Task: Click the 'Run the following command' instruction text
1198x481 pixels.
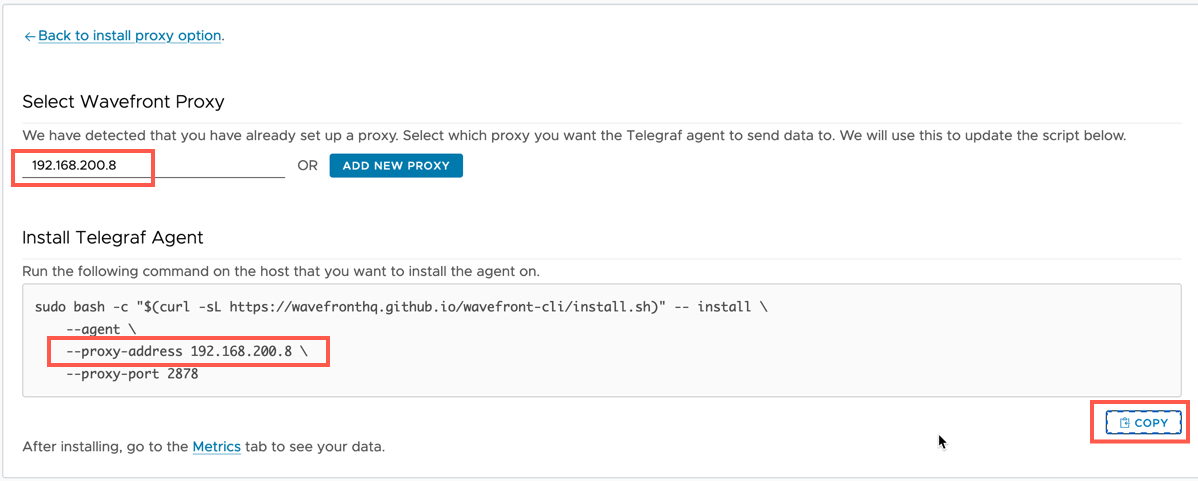Action: (281, 271)
